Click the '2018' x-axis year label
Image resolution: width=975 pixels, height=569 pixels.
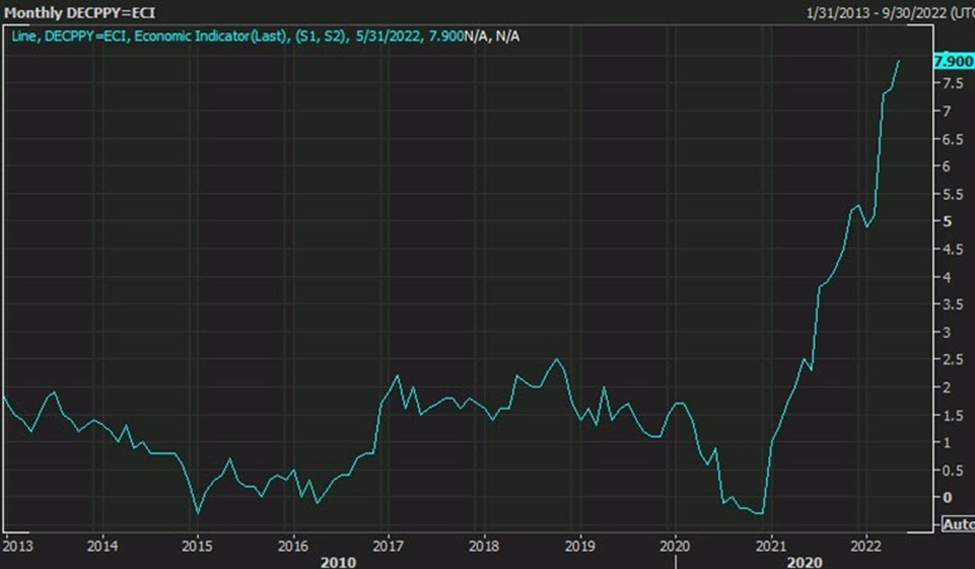click(x=484, y=546)
